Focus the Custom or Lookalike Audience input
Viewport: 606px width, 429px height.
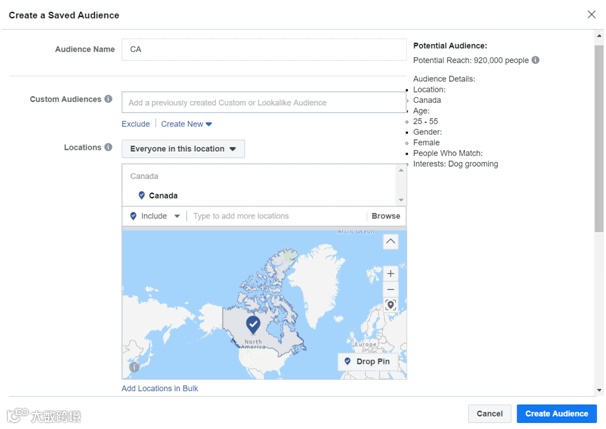pos(264,102)
